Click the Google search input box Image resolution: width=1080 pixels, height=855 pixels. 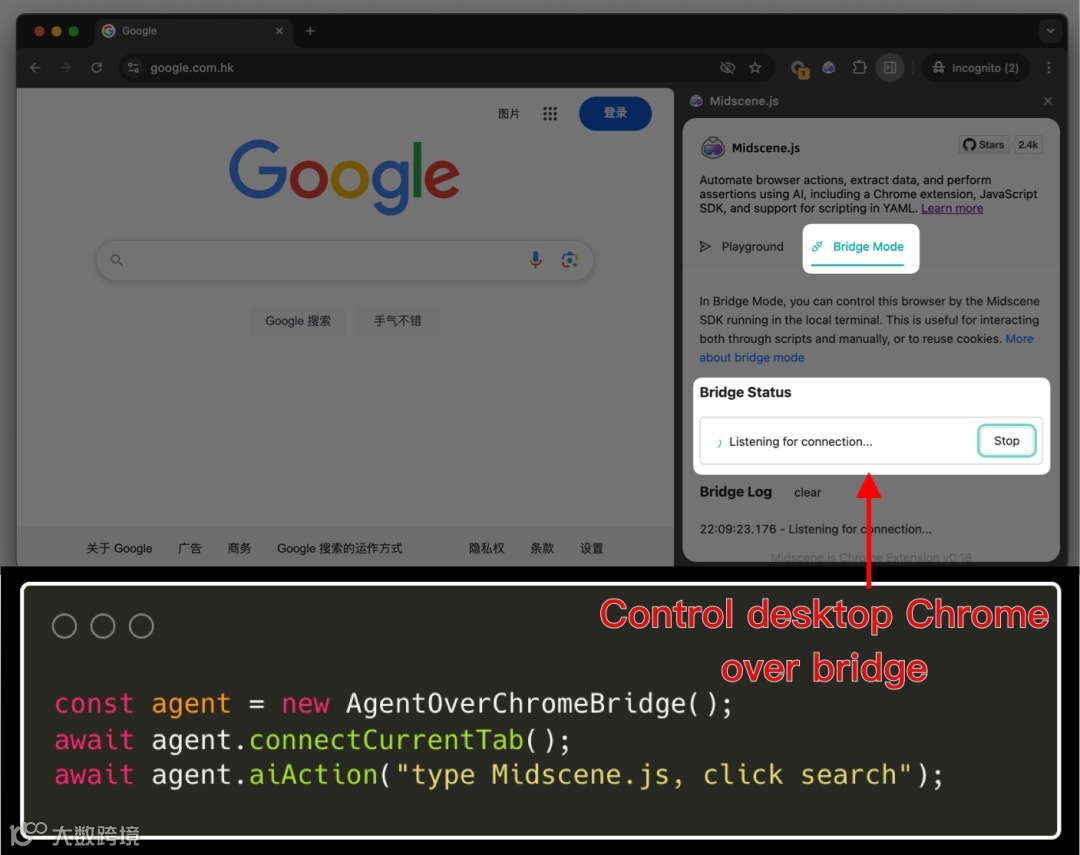(344, 260)
